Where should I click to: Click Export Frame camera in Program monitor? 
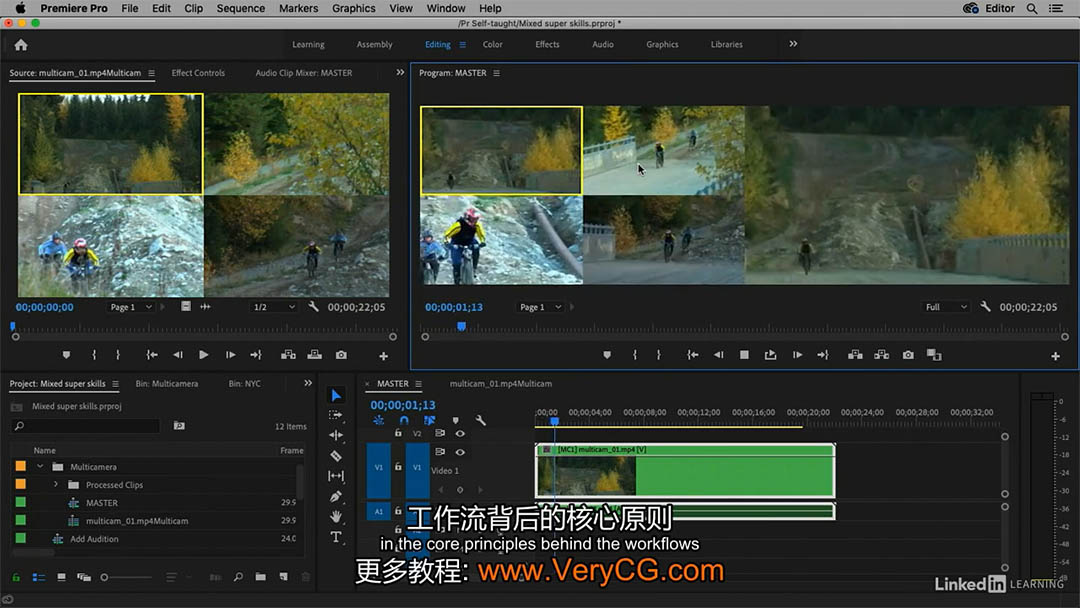pyautogui.click(x=908, y=355)
